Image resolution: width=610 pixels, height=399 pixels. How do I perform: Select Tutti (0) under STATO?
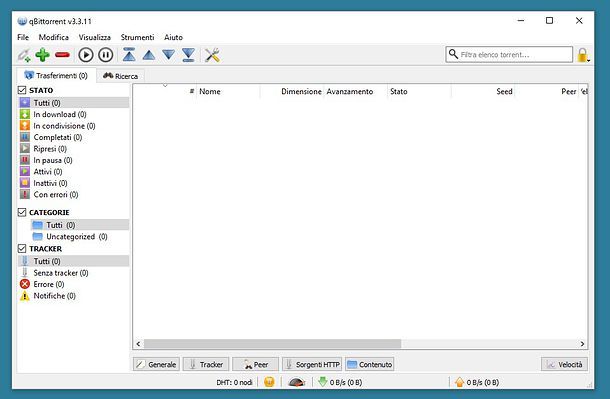point(74,103)
